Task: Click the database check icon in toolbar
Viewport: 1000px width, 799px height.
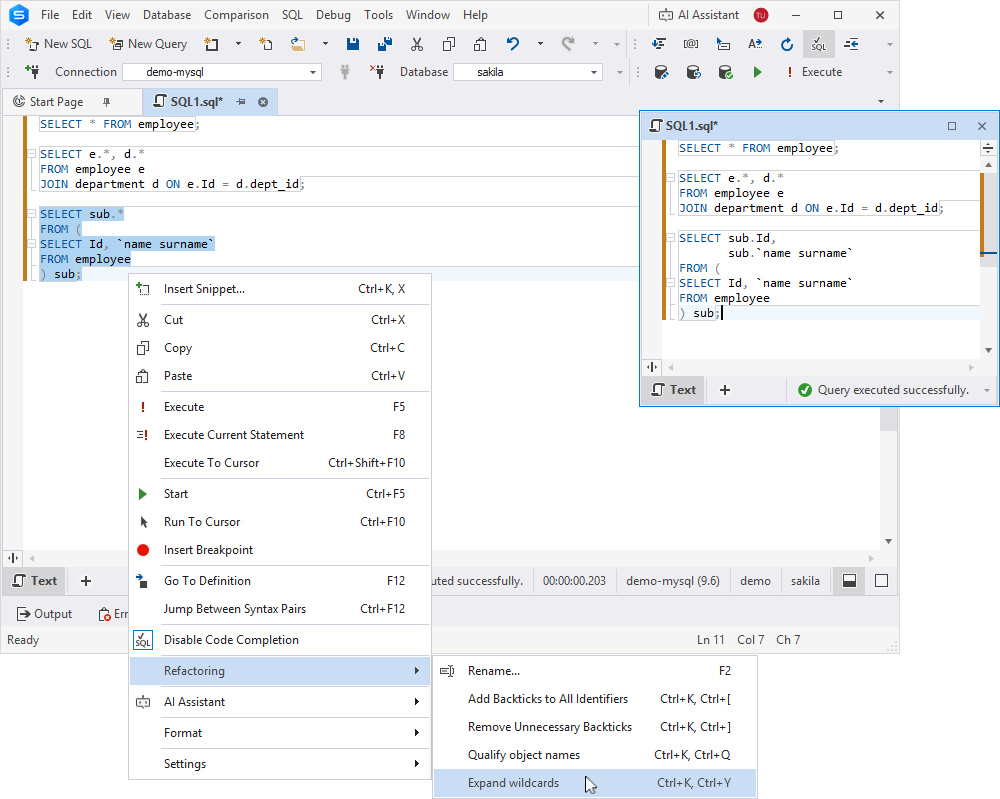Action: (x=725, y=72)
